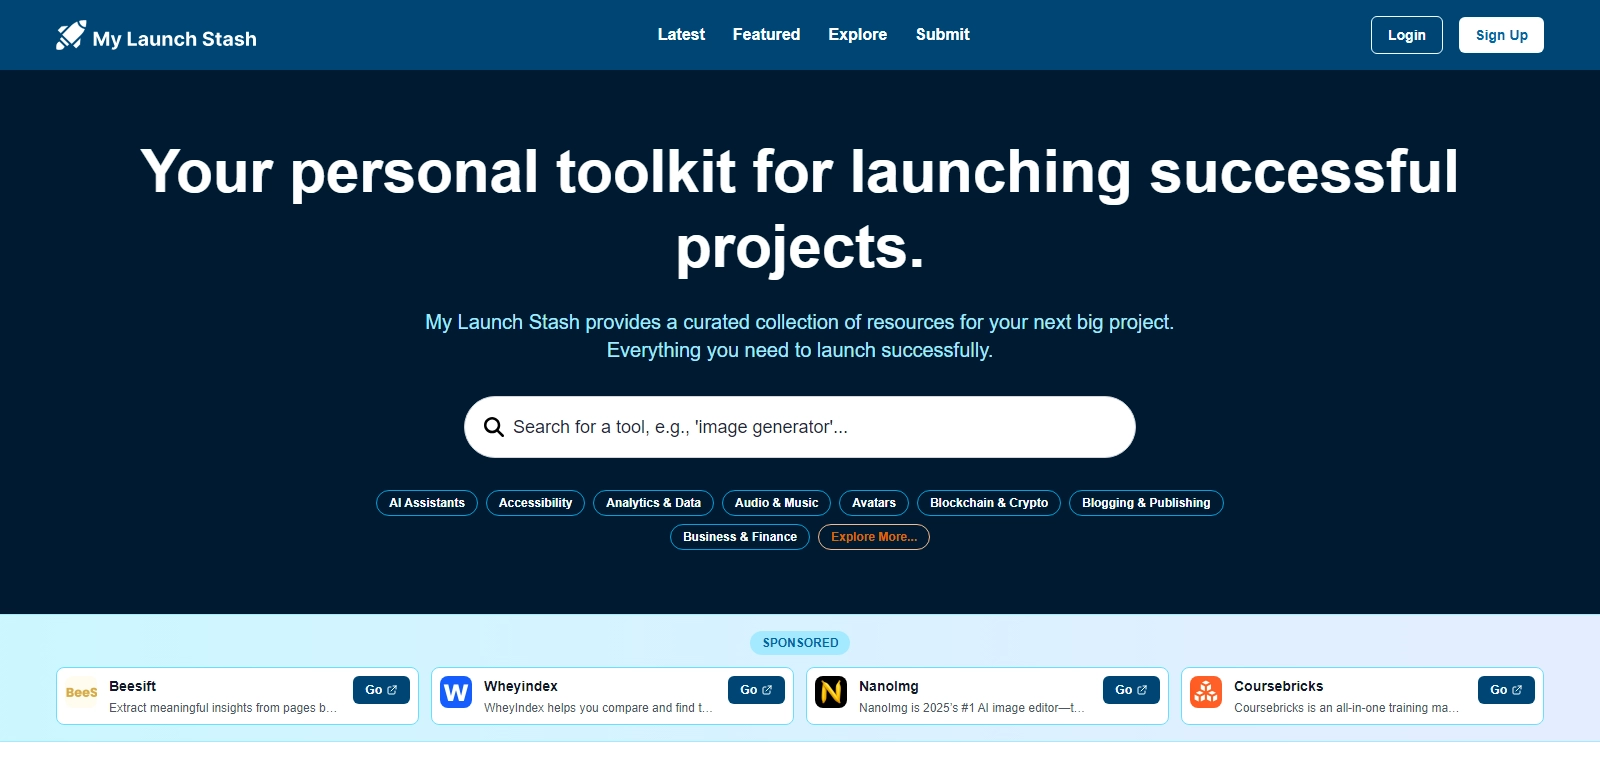
Task: Navigate to the Explore section
Action: tap(857, 34)
